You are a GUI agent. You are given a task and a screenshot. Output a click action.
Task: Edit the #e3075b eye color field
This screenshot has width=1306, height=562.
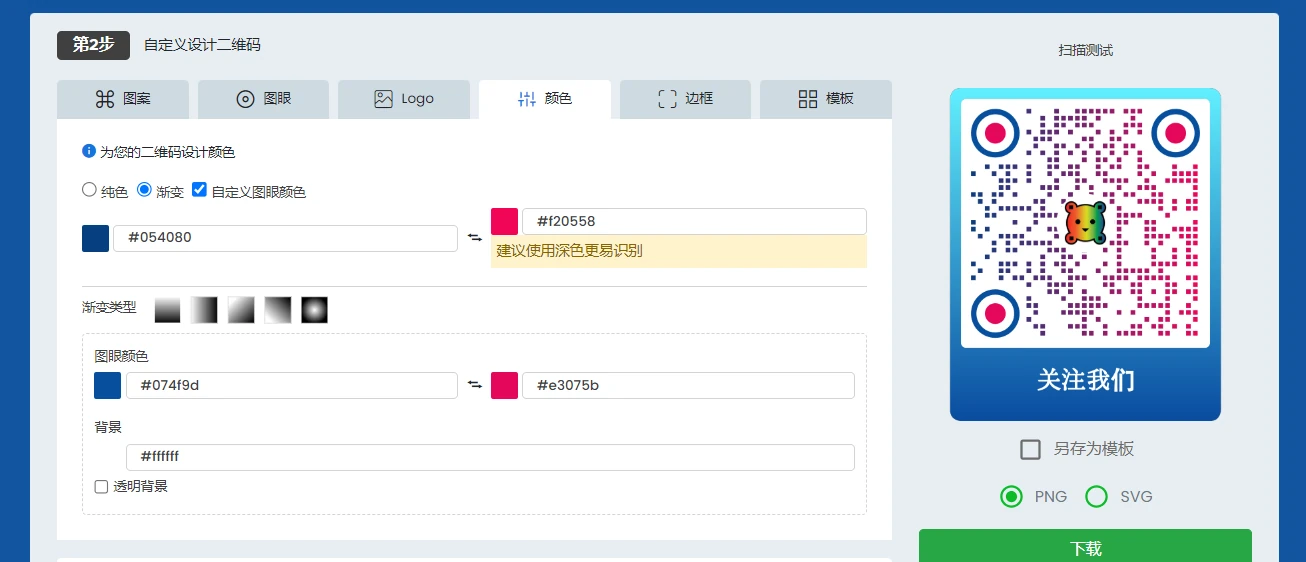688,385
